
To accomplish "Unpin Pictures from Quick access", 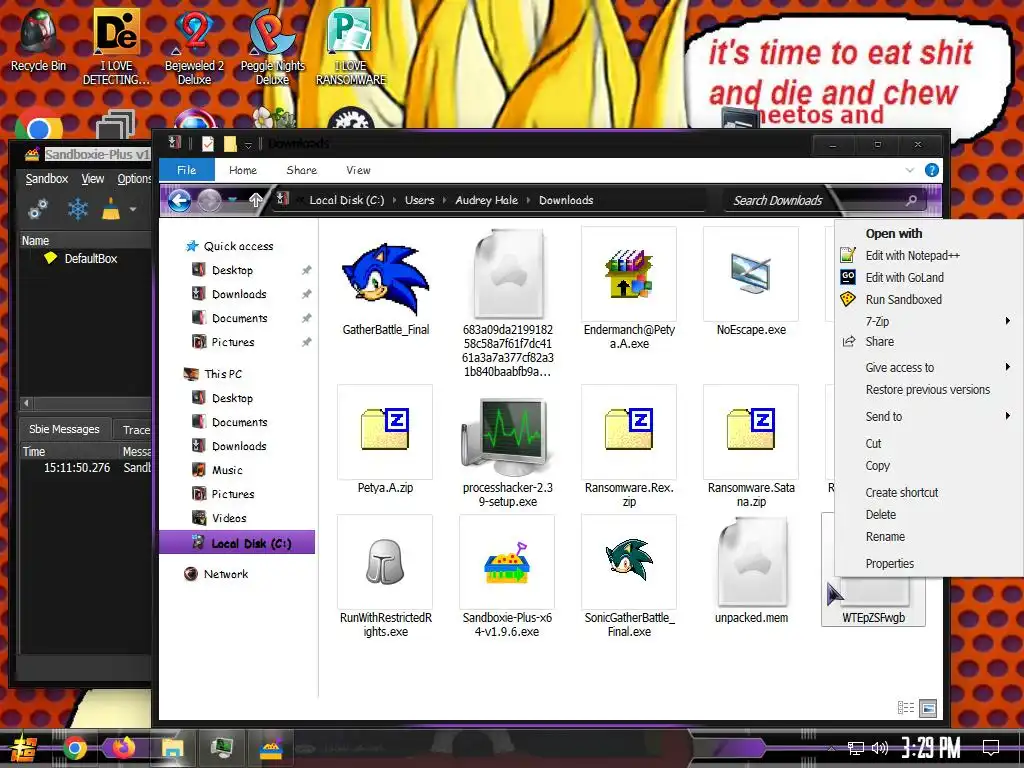I will click(x=306, y=342).
